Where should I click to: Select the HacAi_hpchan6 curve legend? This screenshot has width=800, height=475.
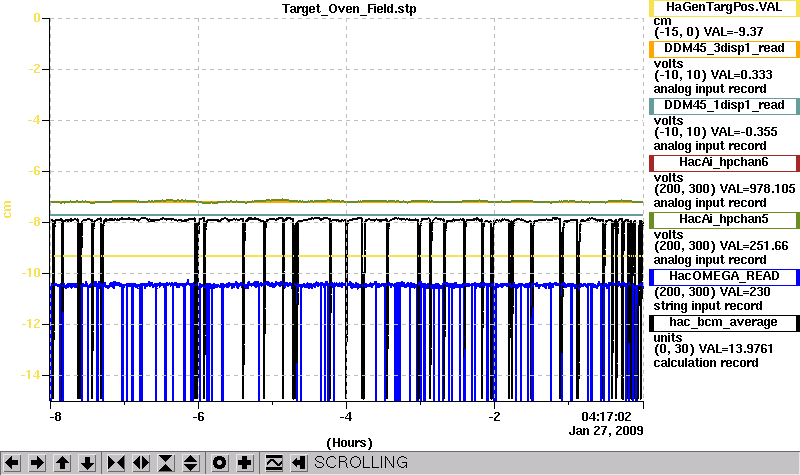(x=724, y=163)
